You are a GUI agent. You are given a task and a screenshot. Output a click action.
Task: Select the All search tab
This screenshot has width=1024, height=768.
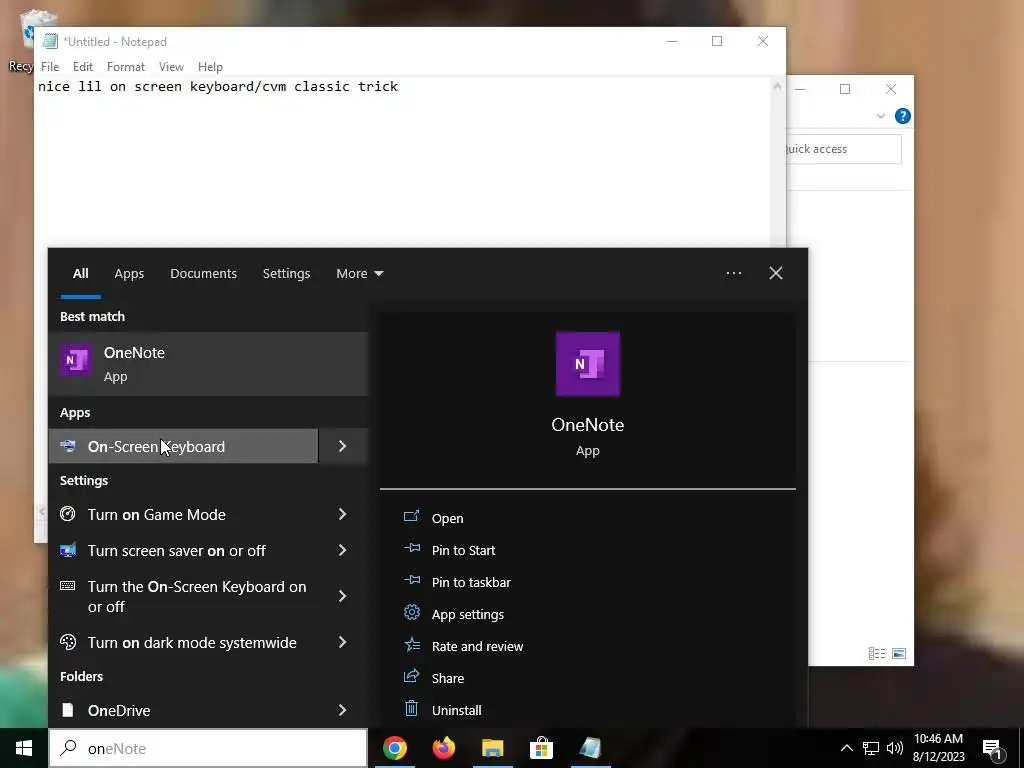(80, 274)
